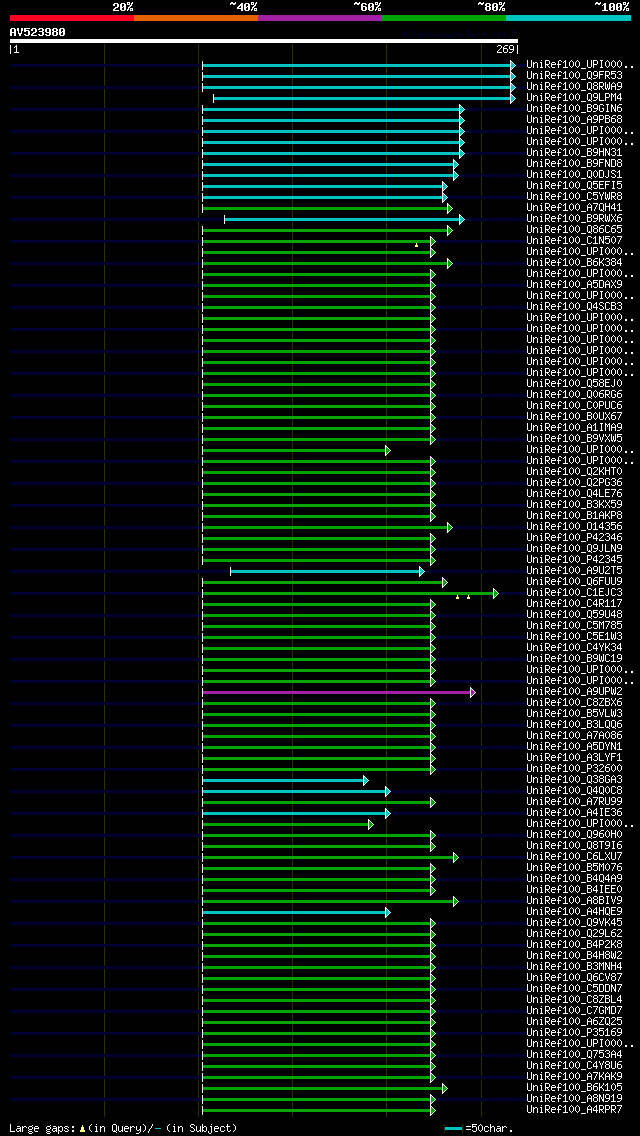Viewport: 640px width, 1136px height.
Task: Open hit UniRef100_A7QH41
Action: click(x=574, y=208)
